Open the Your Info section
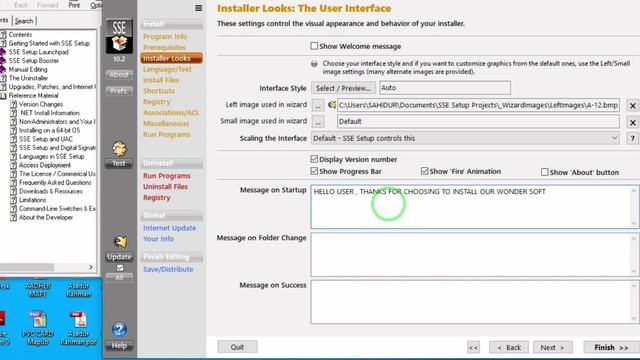 click(x=158, y=239)
